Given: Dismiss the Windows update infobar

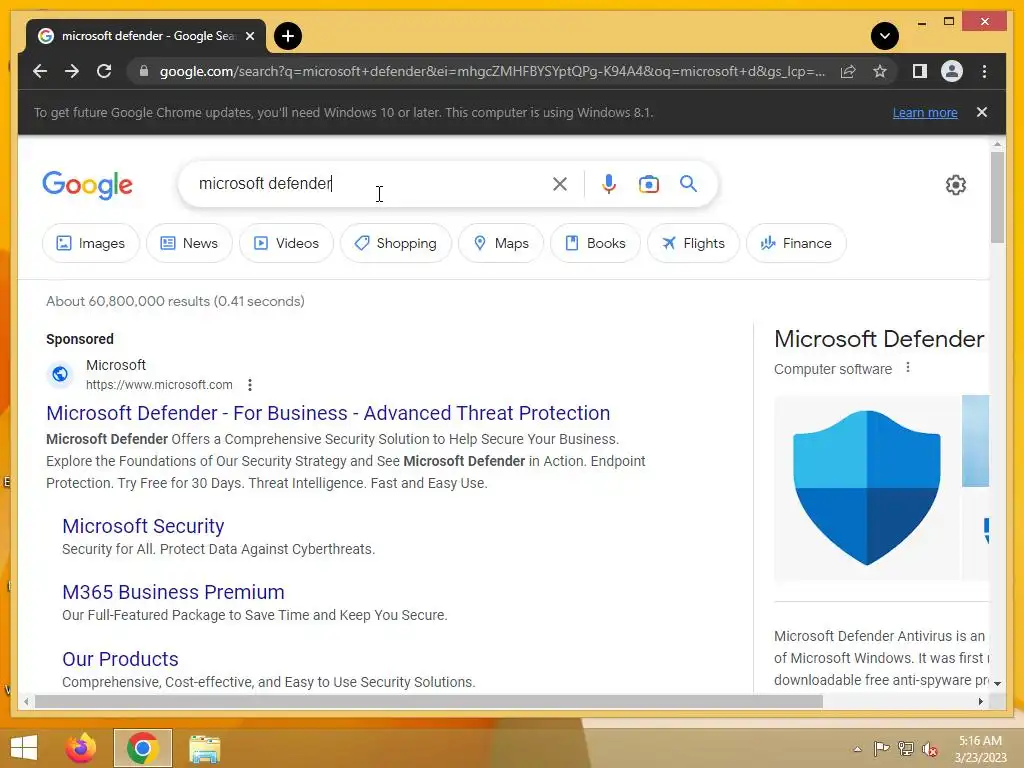Looking at the screenshot, I should pos(982,112).
